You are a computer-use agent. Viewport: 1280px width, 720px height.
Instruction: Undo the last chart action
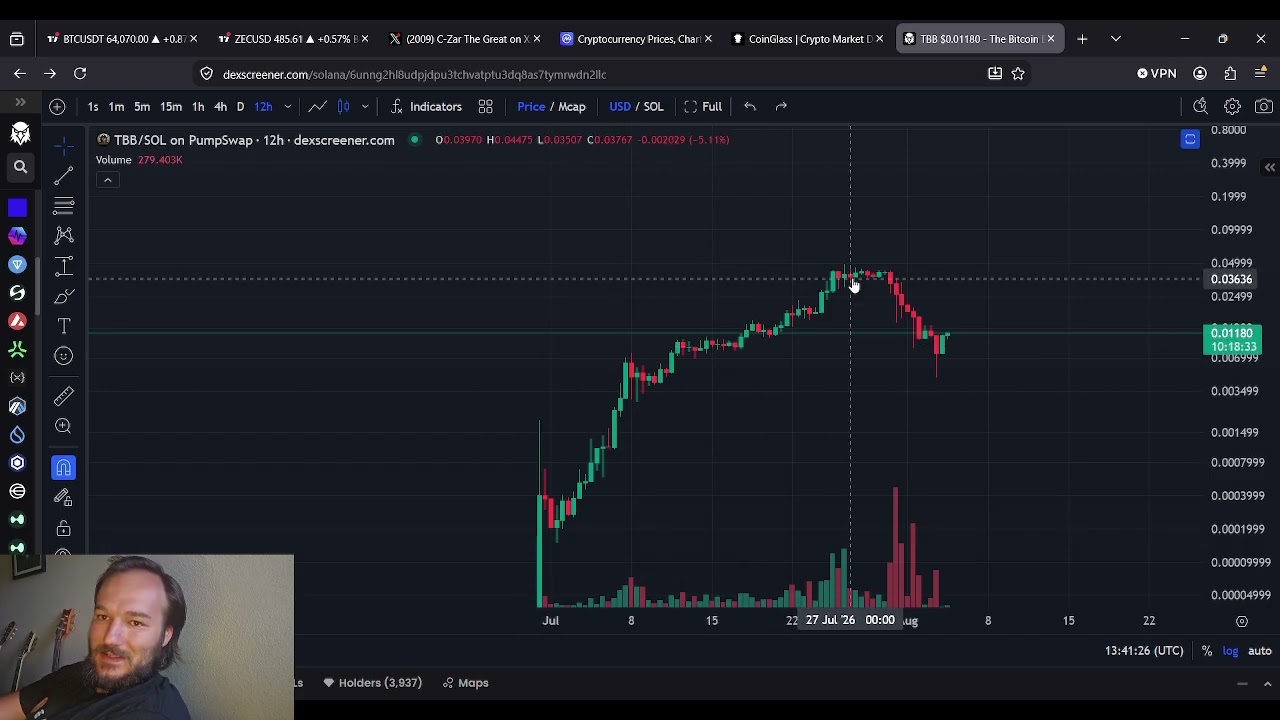[x=750, y=106]
